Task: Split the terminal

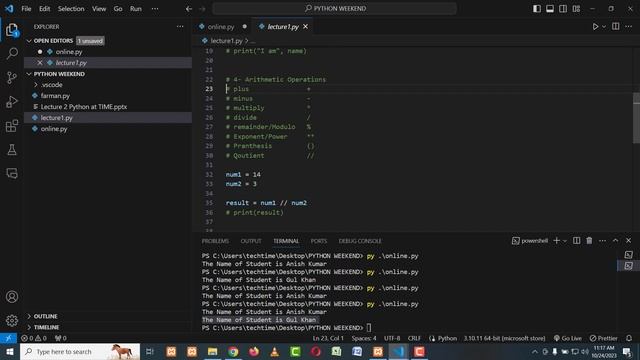Action: coord(576,241)
